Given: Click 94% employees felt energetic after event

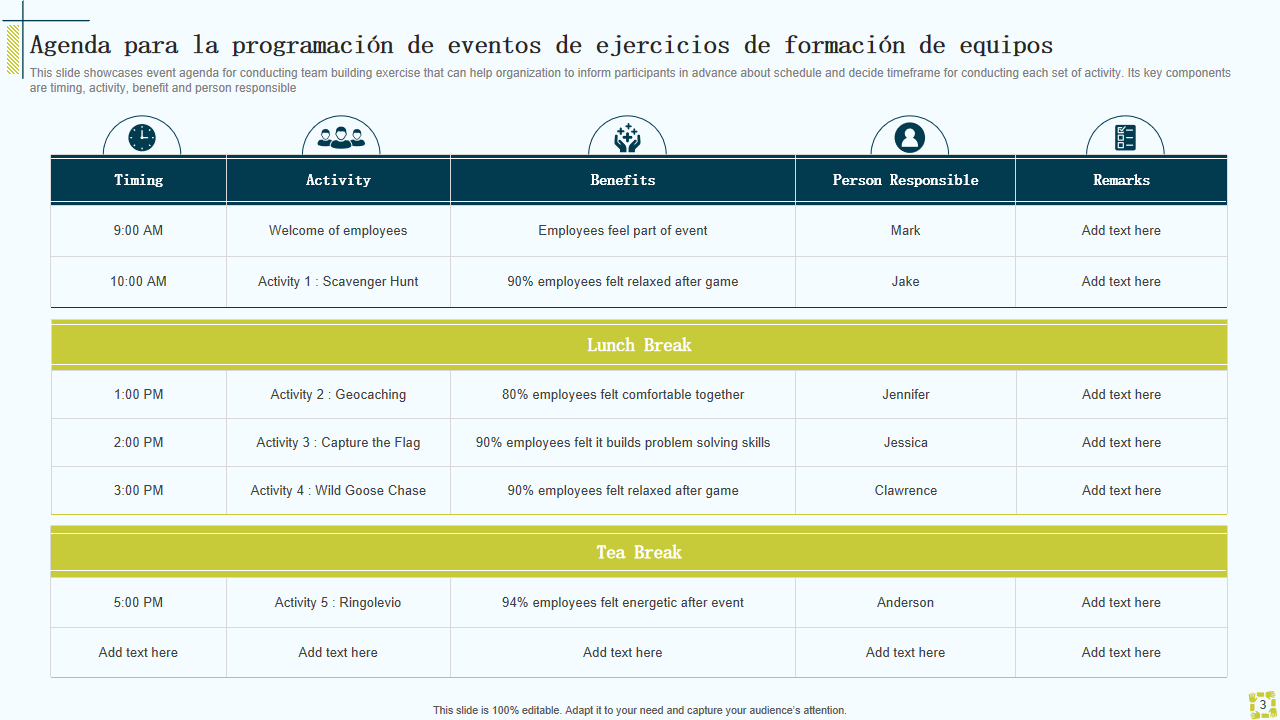Looking at the screenshot, I should [x=623, y=603].
